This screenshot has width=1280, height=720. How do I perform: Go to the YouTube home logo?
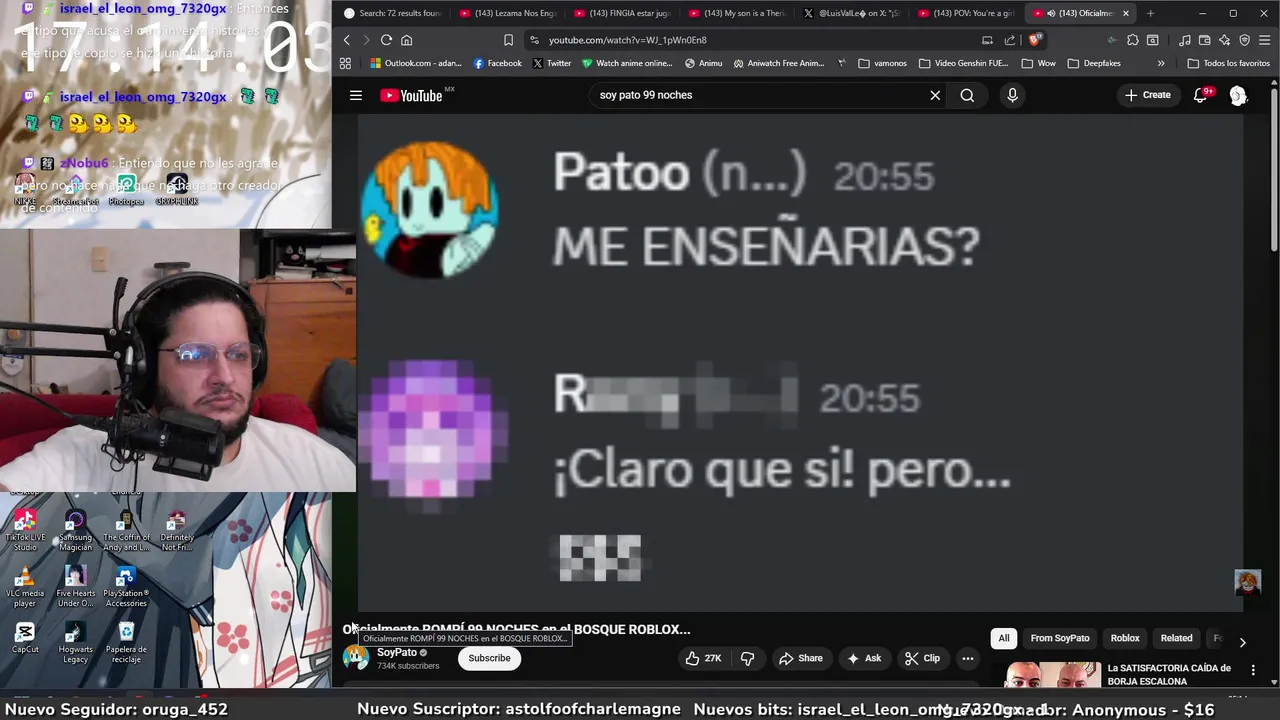411,96
